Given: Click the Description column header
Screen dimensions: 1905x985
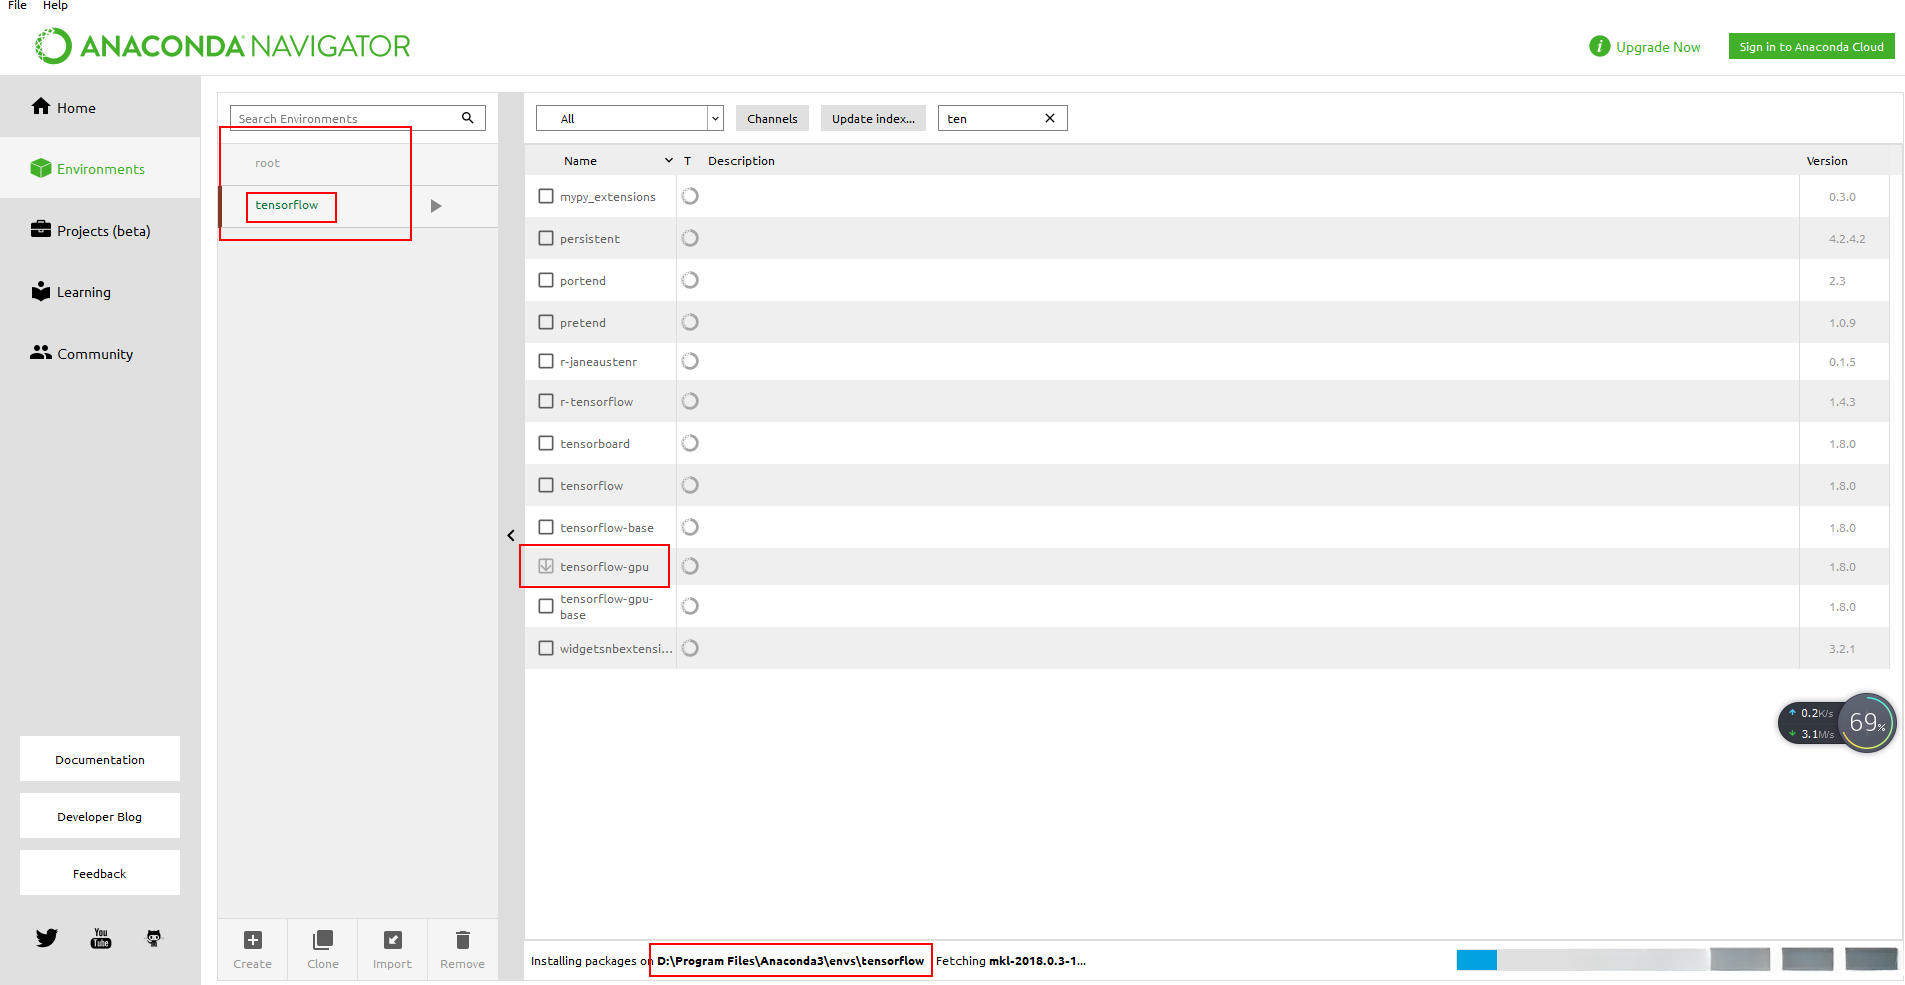Looking at the screenshot, I should pos(741,161).
